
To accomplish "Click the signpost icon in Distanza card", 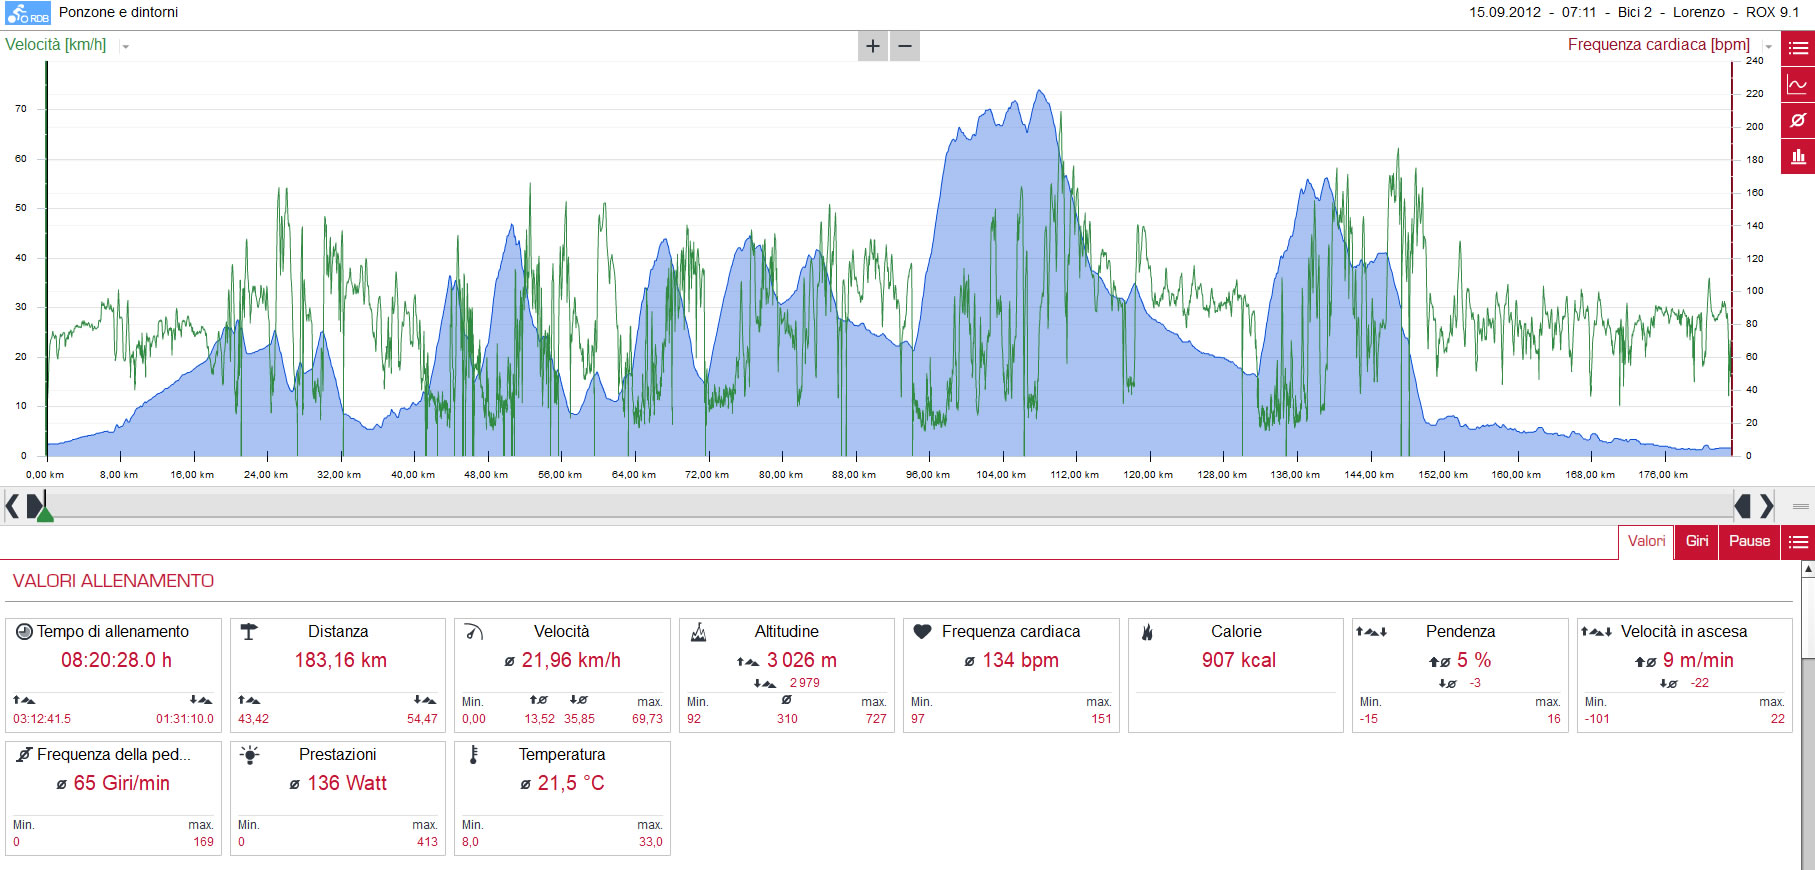I will 249,631.
